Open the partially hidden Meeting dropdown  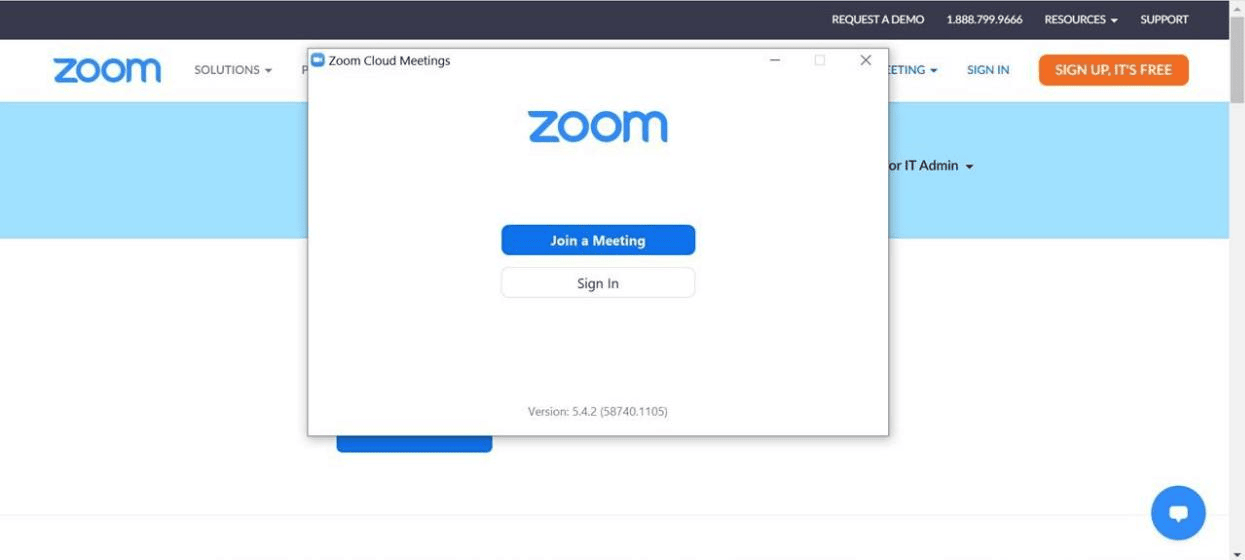point(912,70)
